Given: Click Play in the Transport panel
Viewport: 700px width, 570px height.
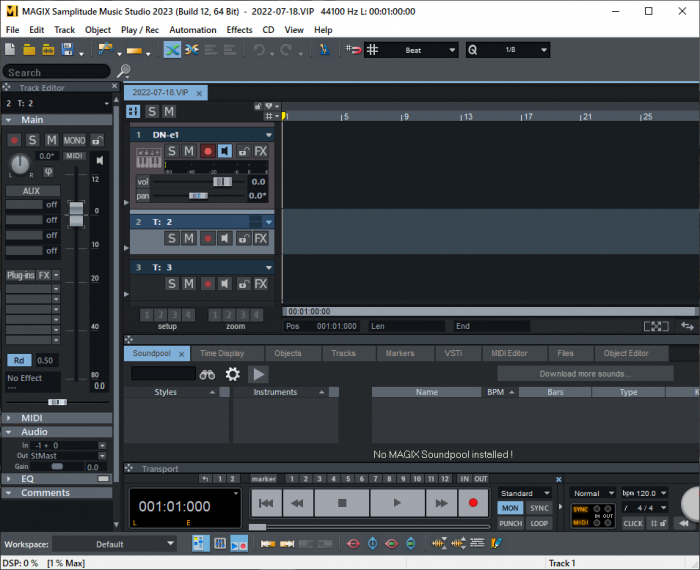Looking at the screenshot, I should [x=398, y=503].
